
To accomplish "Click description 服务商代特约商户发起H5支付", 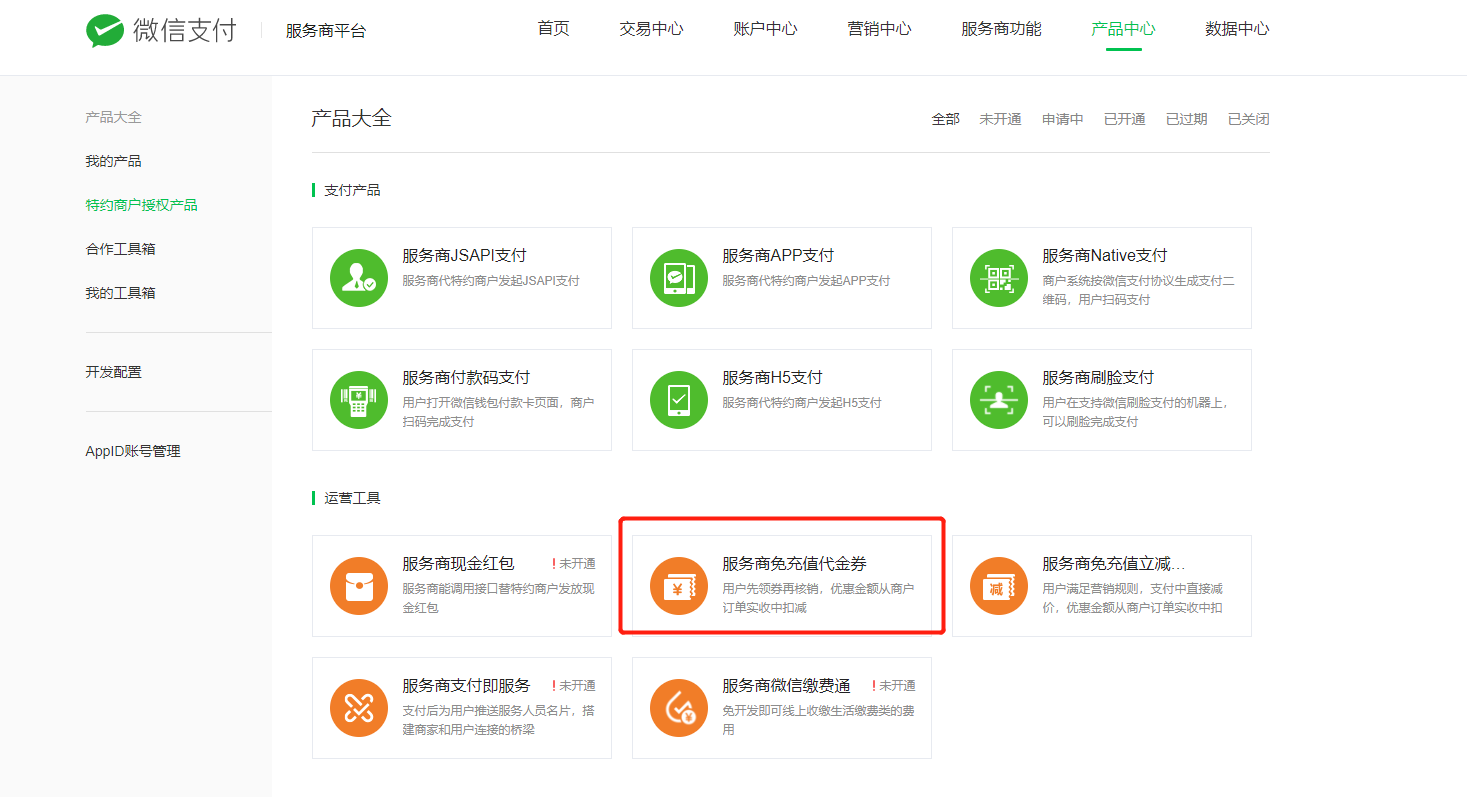I will click(x=802, y=403).
